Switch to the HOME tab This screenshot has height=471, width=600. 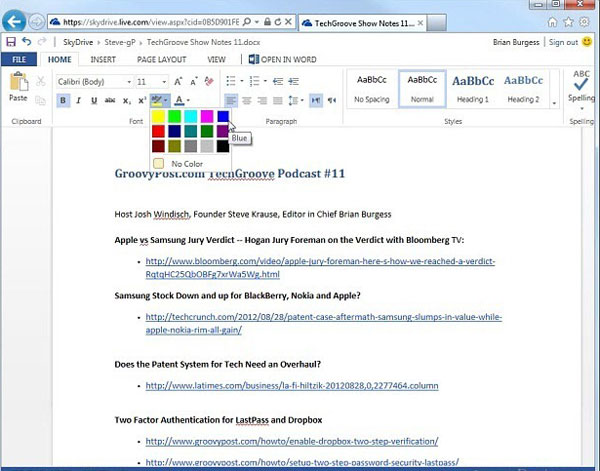(x=59, y=59)
